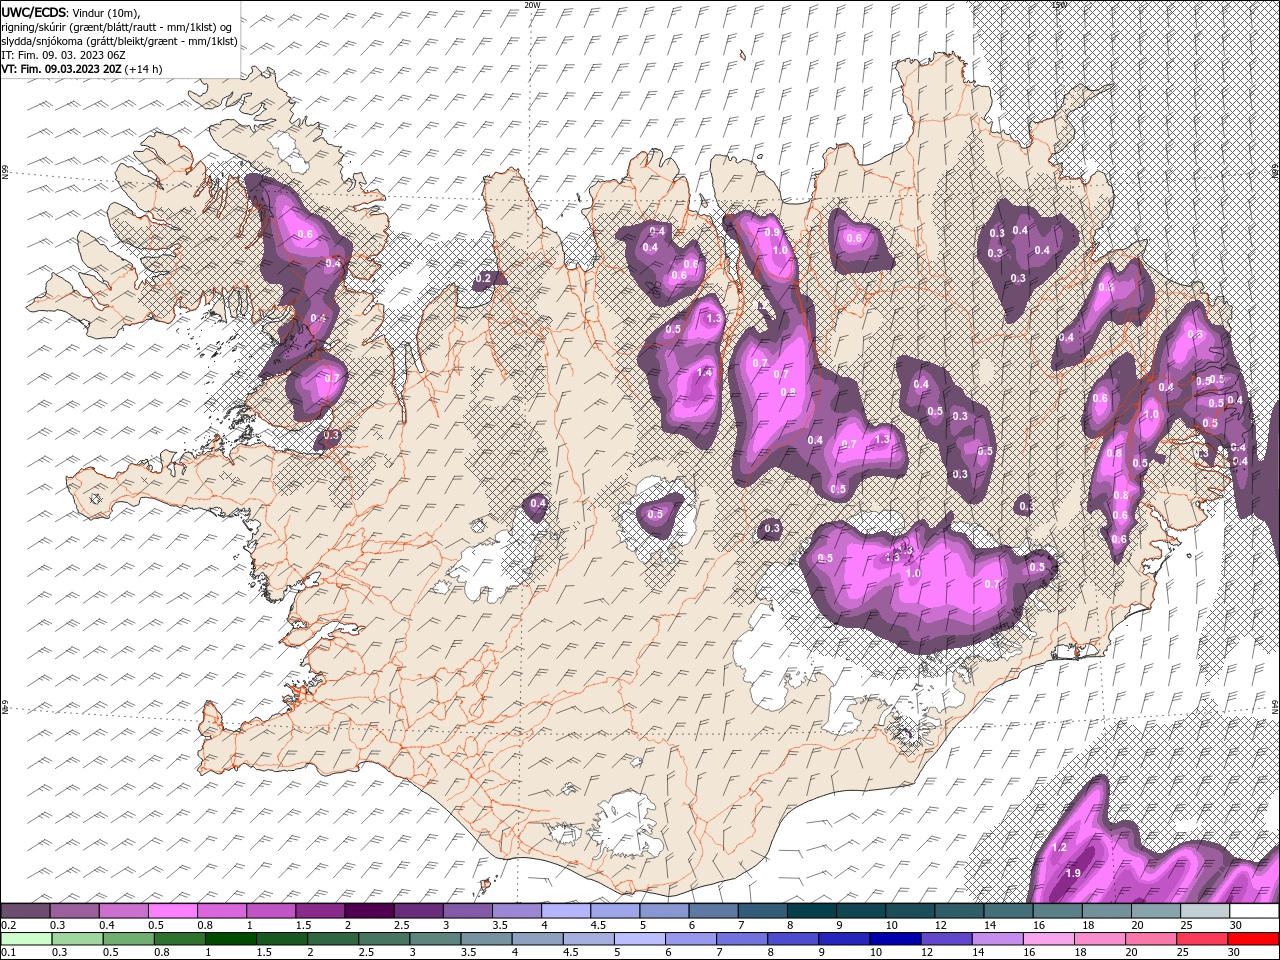This screenshot has width=1280, height=960.
Task: Click the valid time line 'VT: Fim. 09.03.2023 20Z'
Action: [62, 69]
